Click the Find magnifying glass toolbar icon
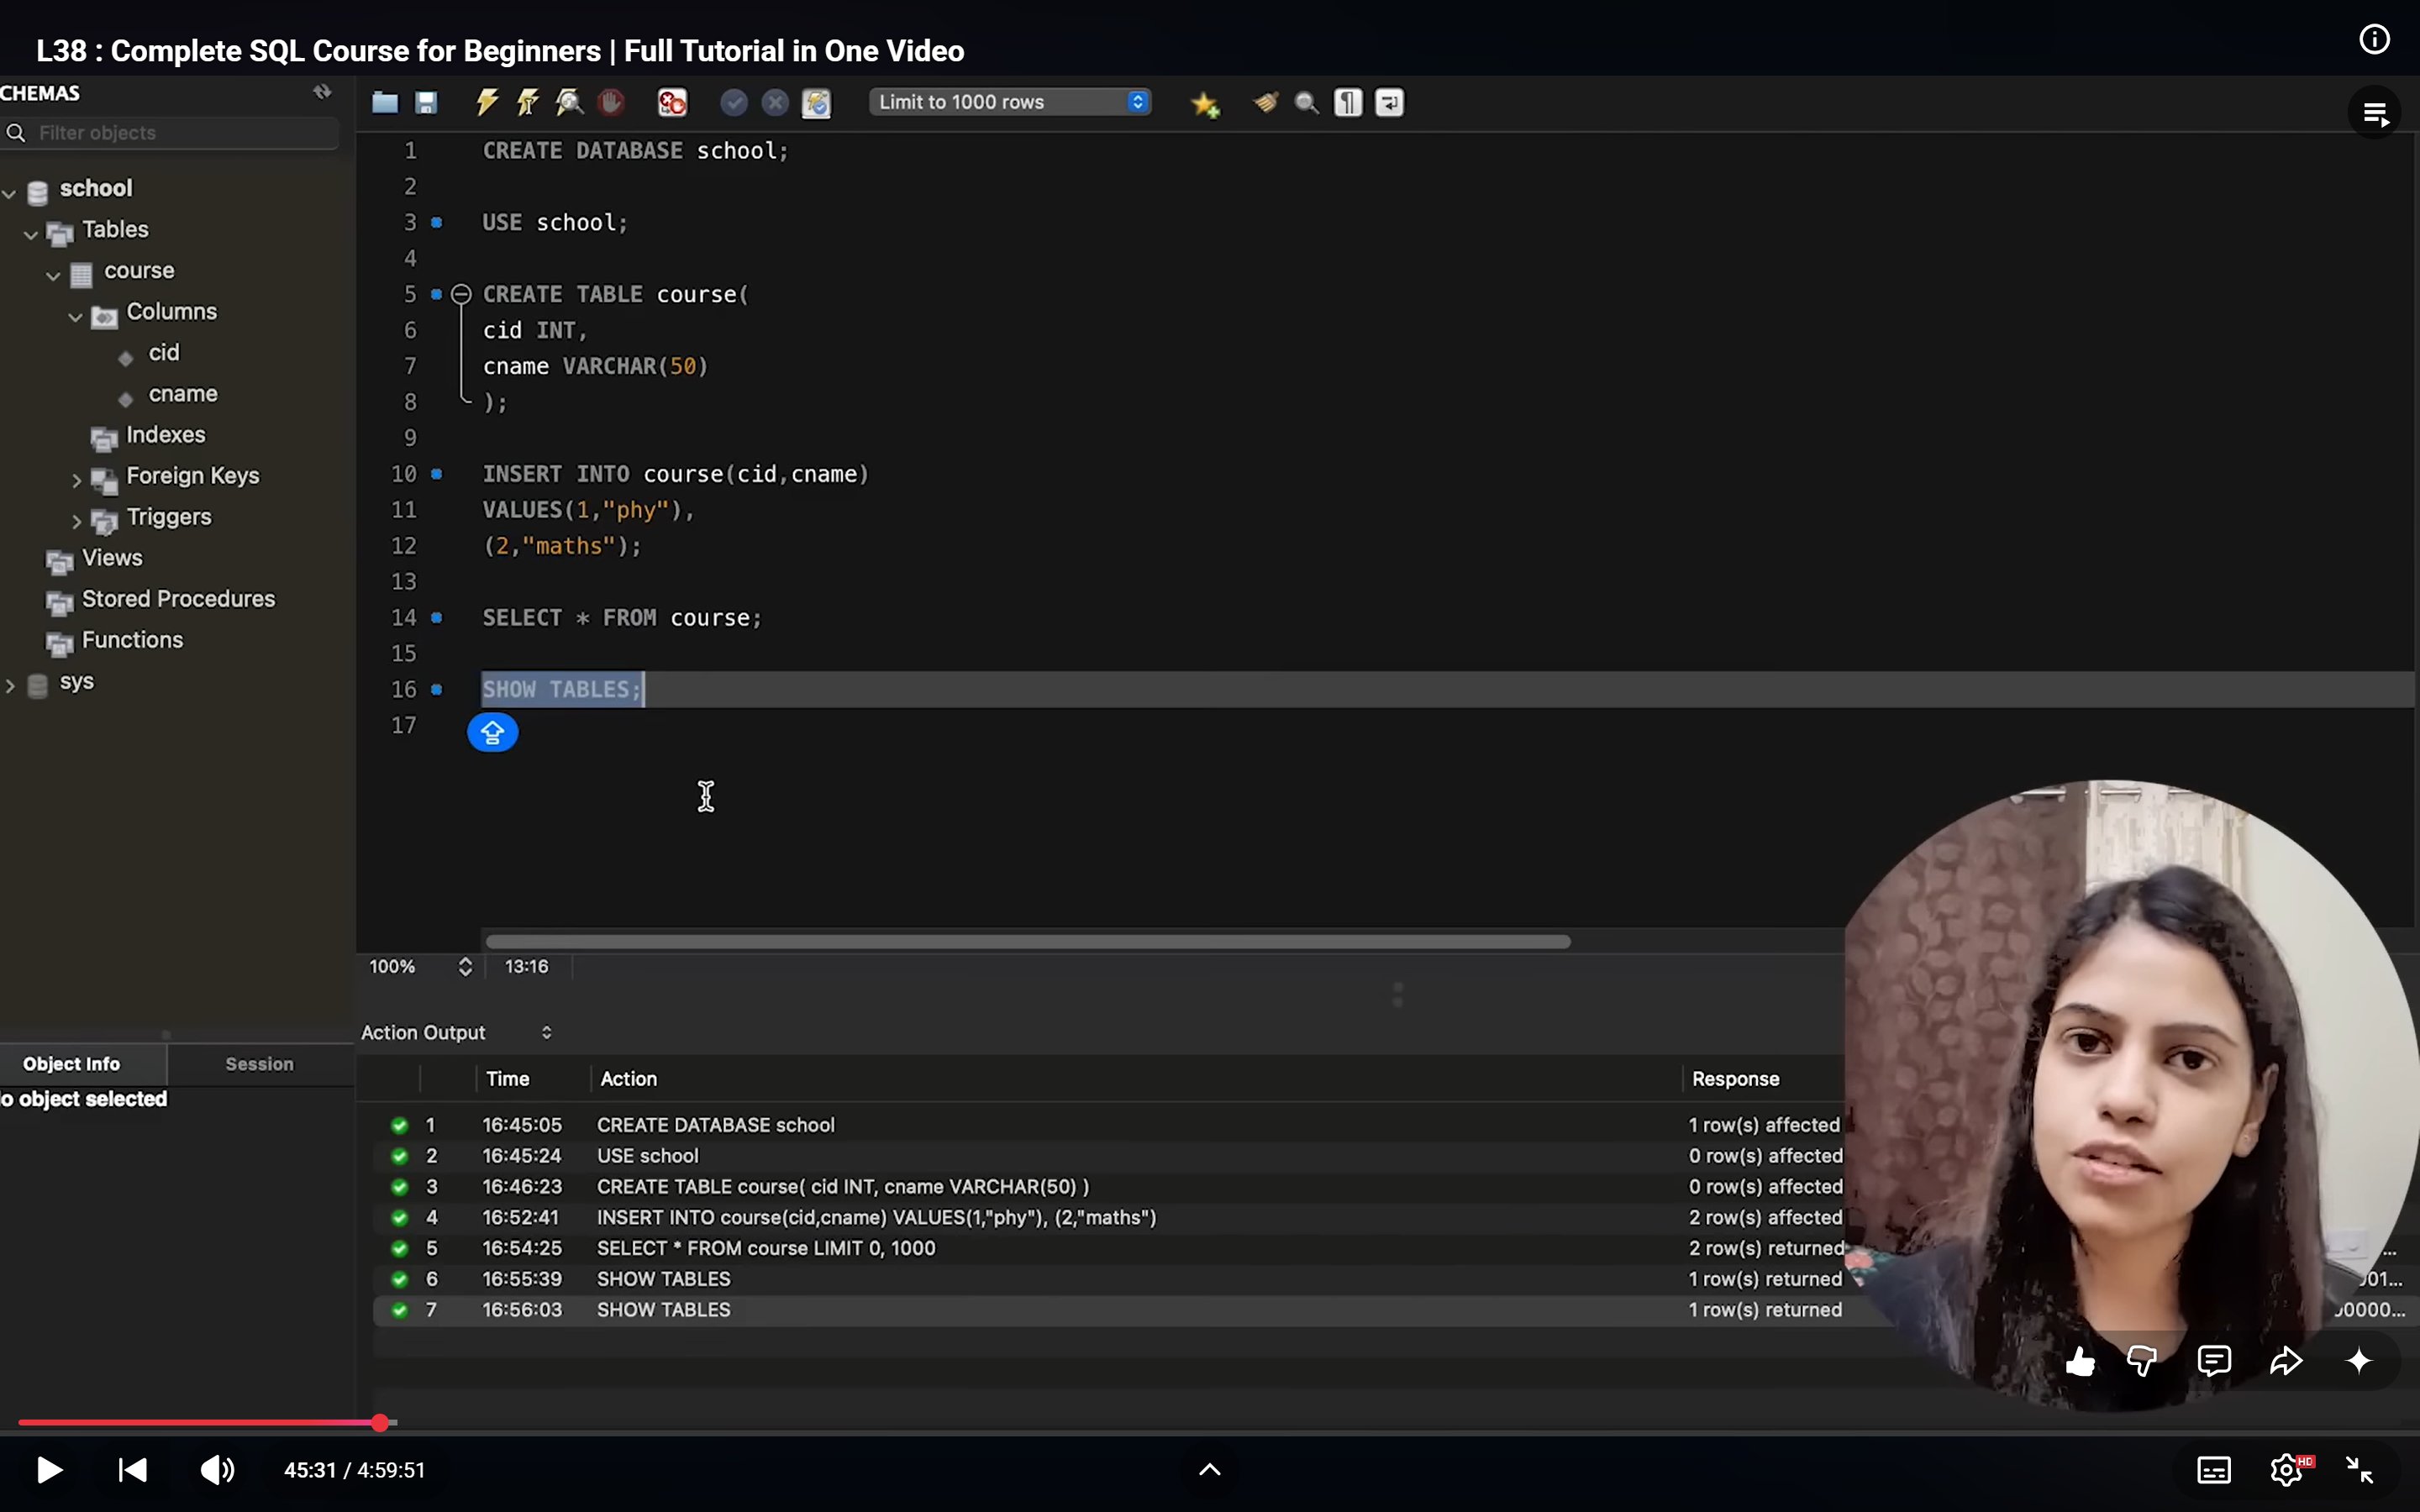The width and height of the screenshot is (2420, 1512). point(1307,102)
